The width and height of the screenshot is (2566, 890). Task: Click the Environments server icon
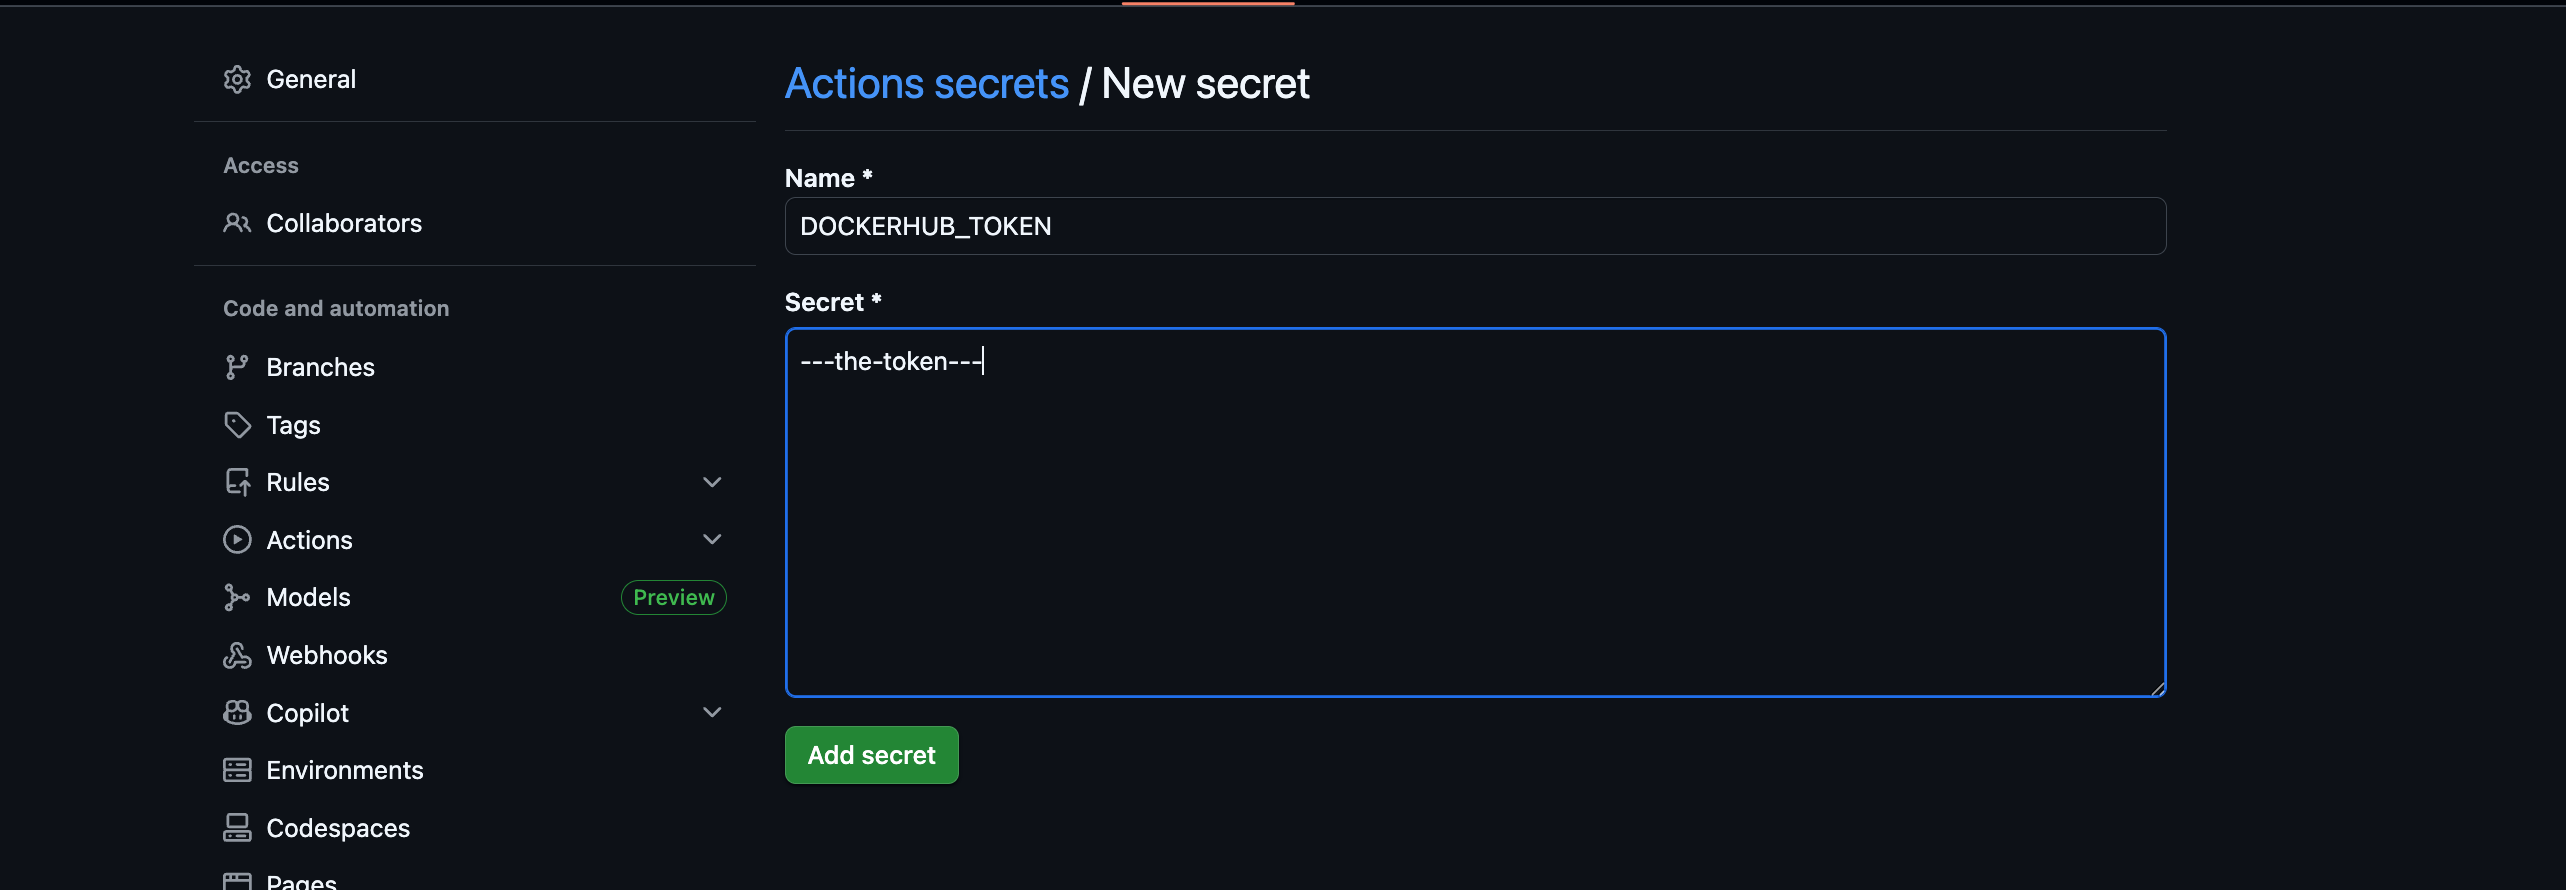click(237, 770)
